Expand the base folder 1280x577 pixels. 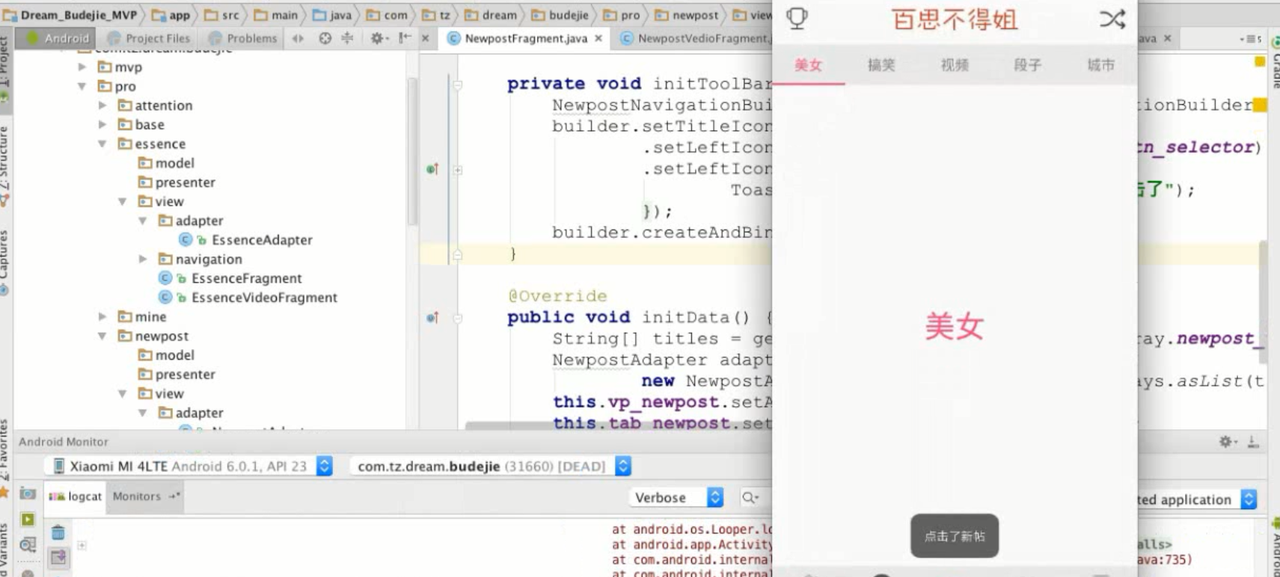click(102, 124)
